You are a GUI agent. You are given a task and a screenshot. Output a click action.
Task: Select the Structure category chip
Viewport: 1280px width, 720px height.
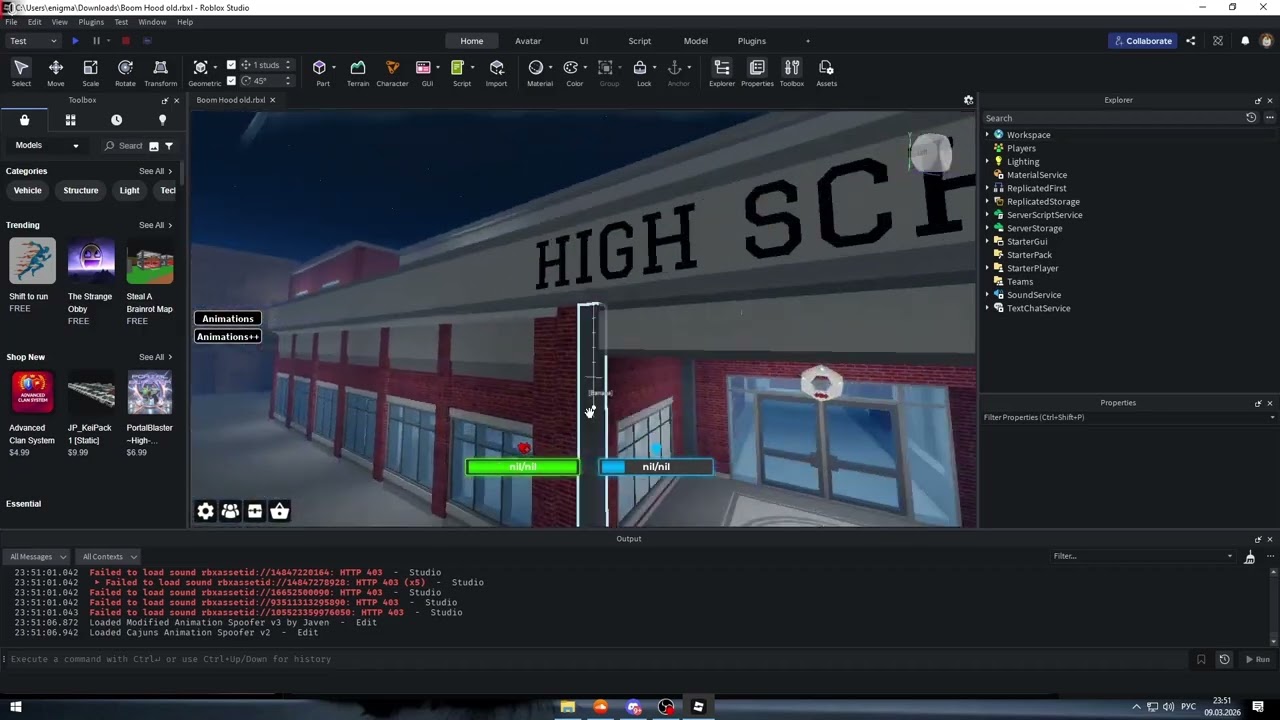81,190
